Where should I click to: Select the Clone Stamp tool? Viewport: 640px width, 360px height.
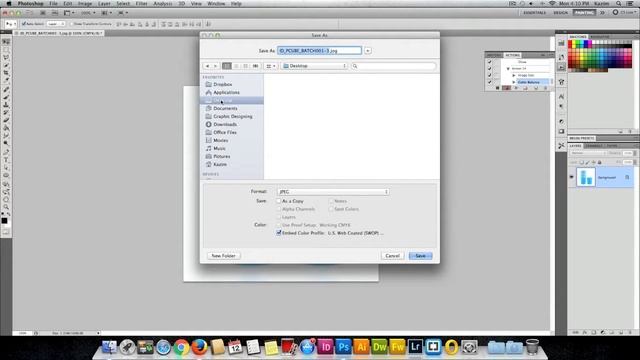6,105
